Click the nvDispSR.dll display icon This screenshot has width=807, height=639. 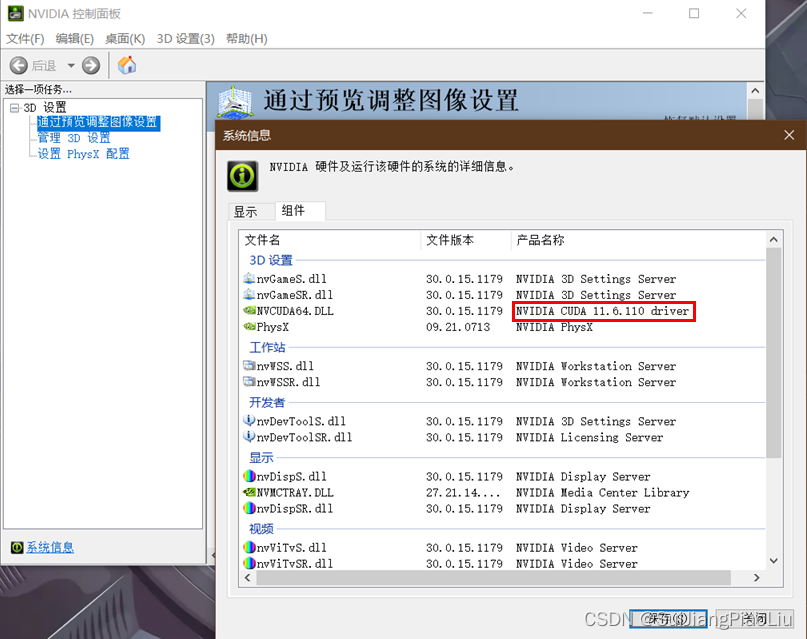point(249,508)
